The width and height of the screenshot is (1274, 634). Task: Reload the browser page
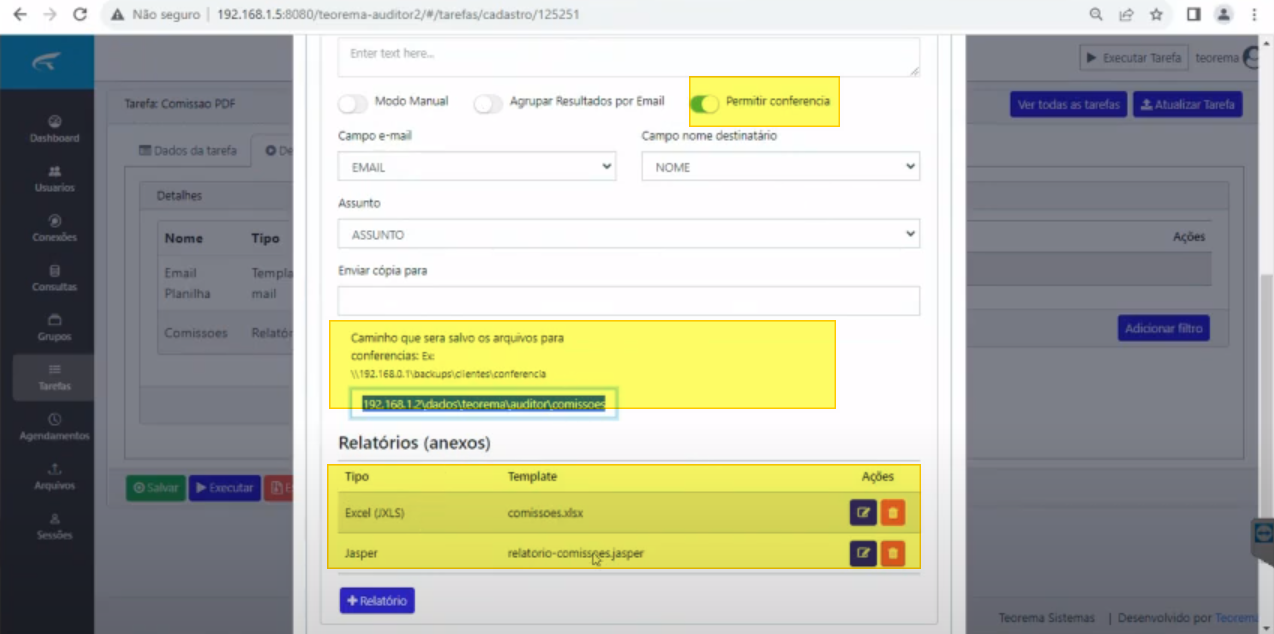click(80, 15)
